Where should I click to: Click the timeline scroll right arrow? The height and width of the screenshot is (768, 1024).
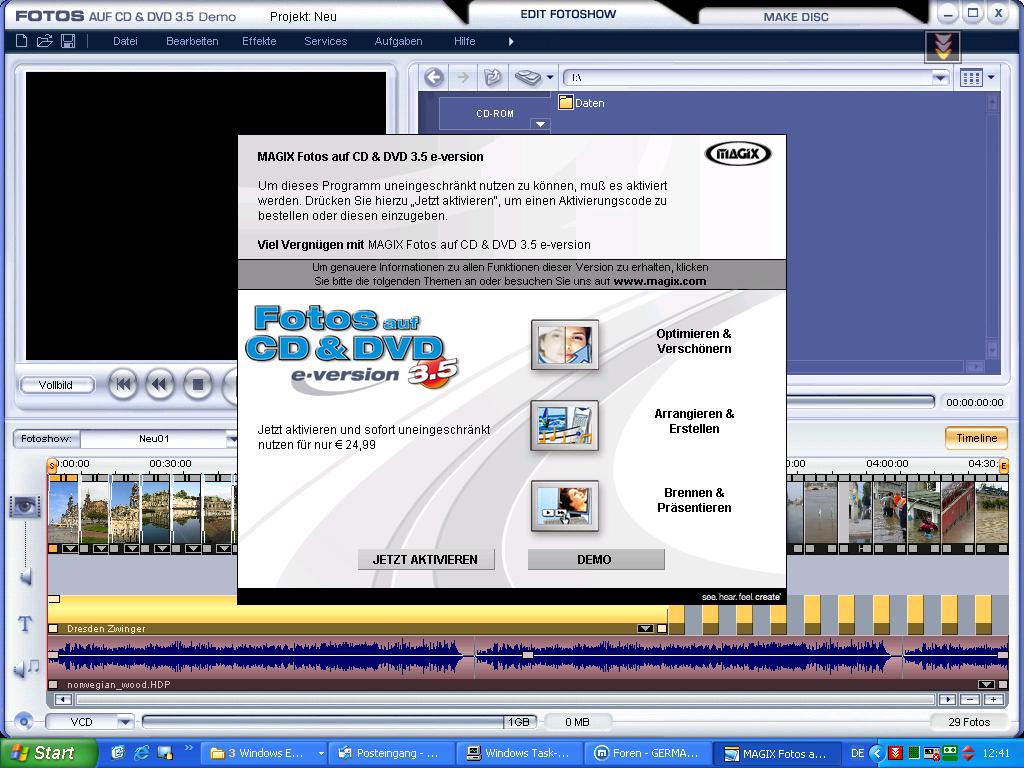(x=947, y=699)
